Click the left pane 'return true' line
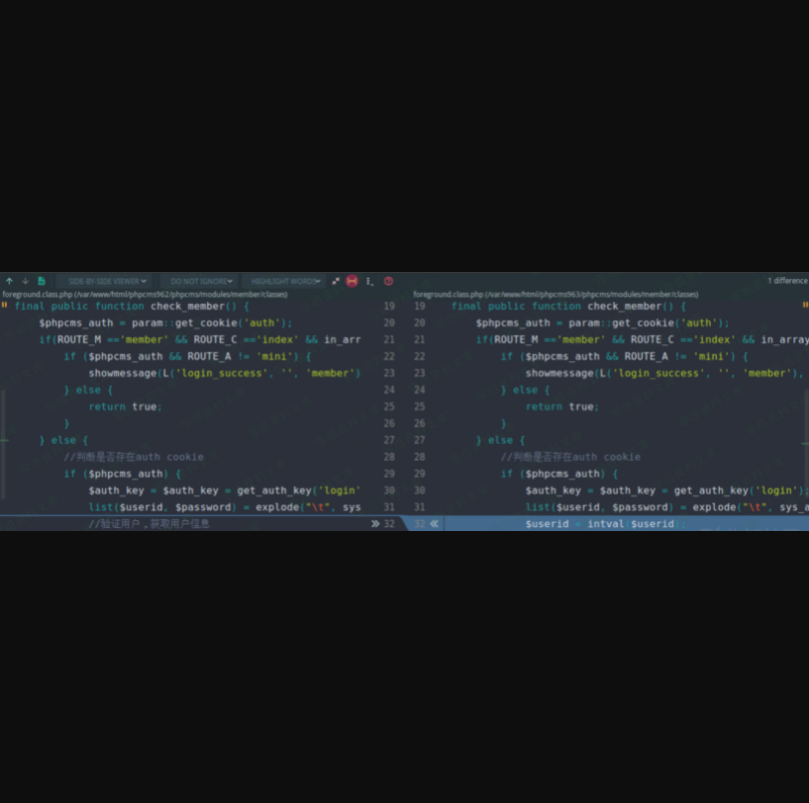 click(124, 406)
